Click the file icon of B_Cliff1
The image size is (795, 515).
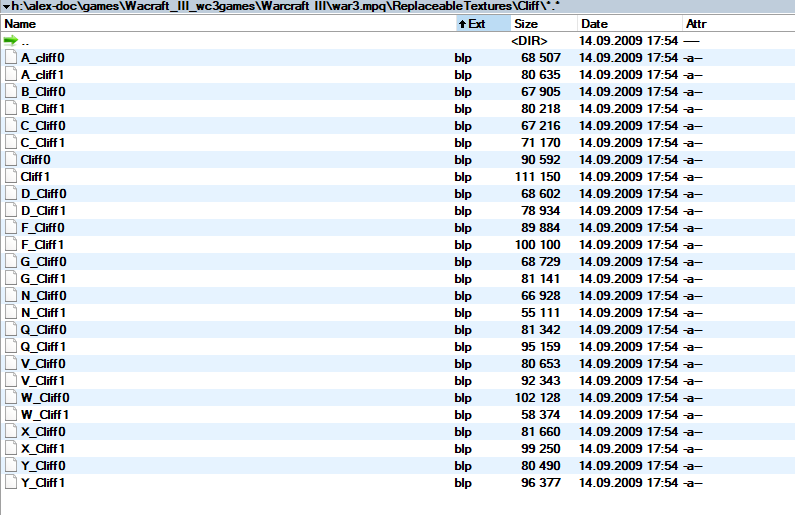click(x=11, y=108)
